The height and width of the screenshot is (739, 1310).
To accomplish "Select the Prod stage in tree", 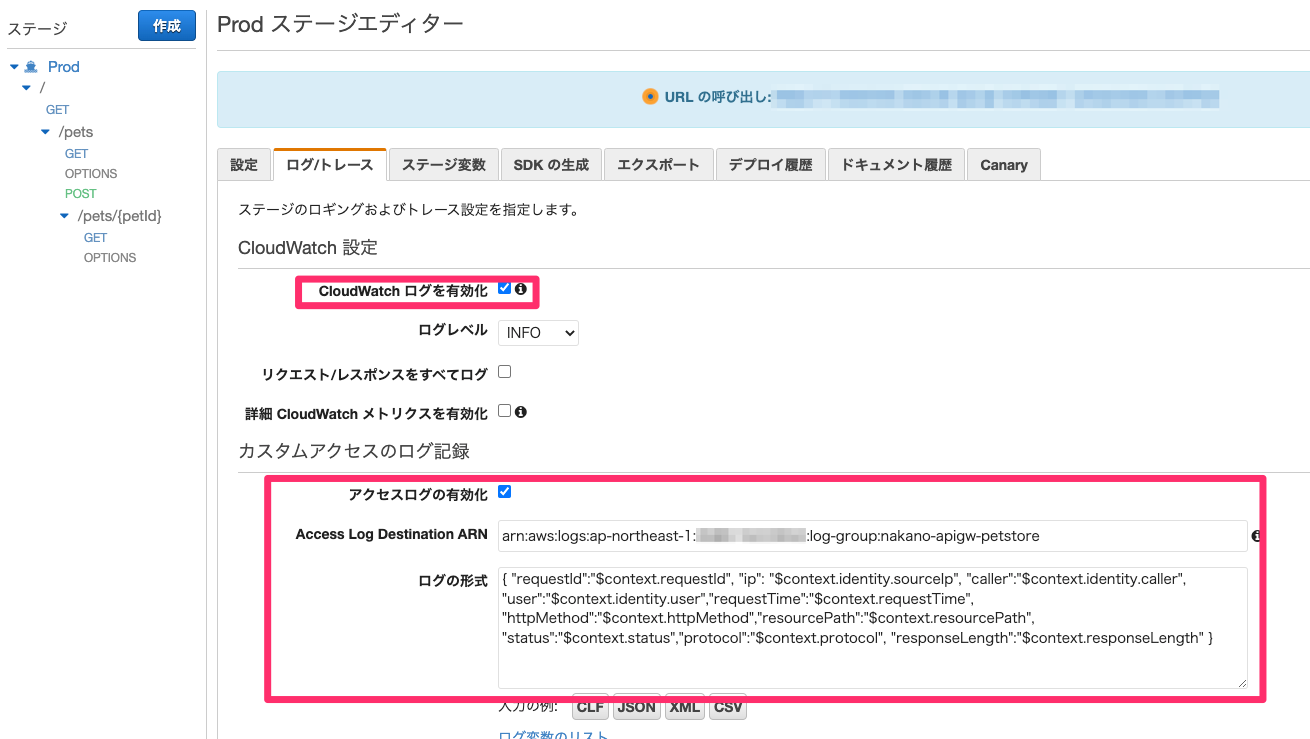I will click(x=64, y=67).
